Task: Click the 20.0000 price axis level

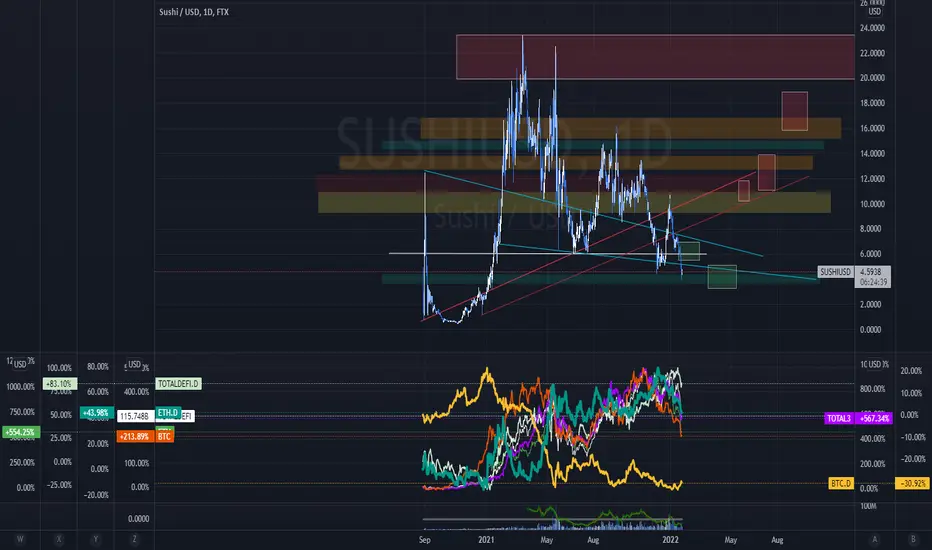Action: pos(873,78)
